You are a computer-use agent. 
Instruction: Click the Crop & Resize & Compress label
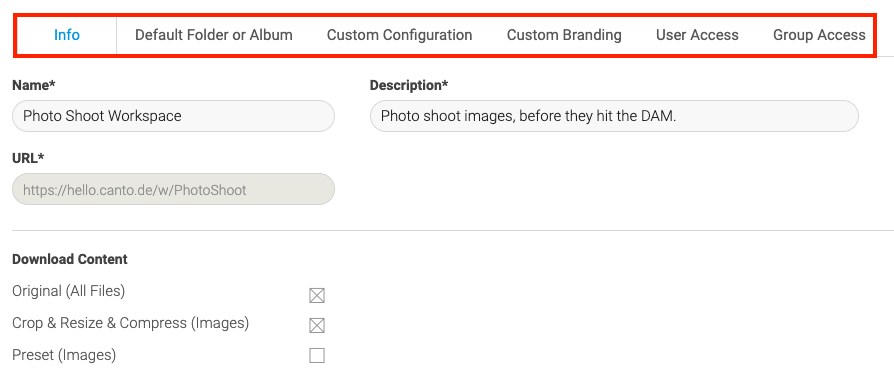[131, 324]
